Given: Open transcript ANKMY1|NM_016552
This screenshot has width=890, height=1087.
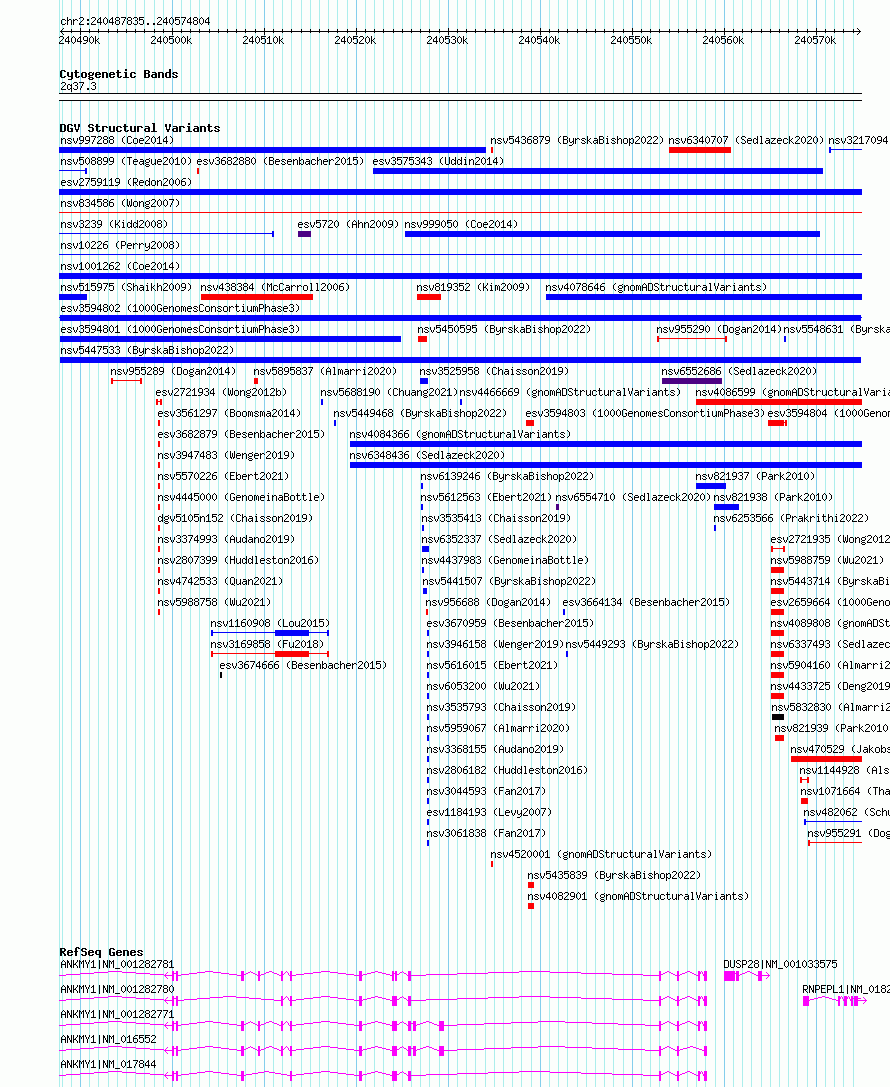Looking at the screenshot, I should (108, 1039).
